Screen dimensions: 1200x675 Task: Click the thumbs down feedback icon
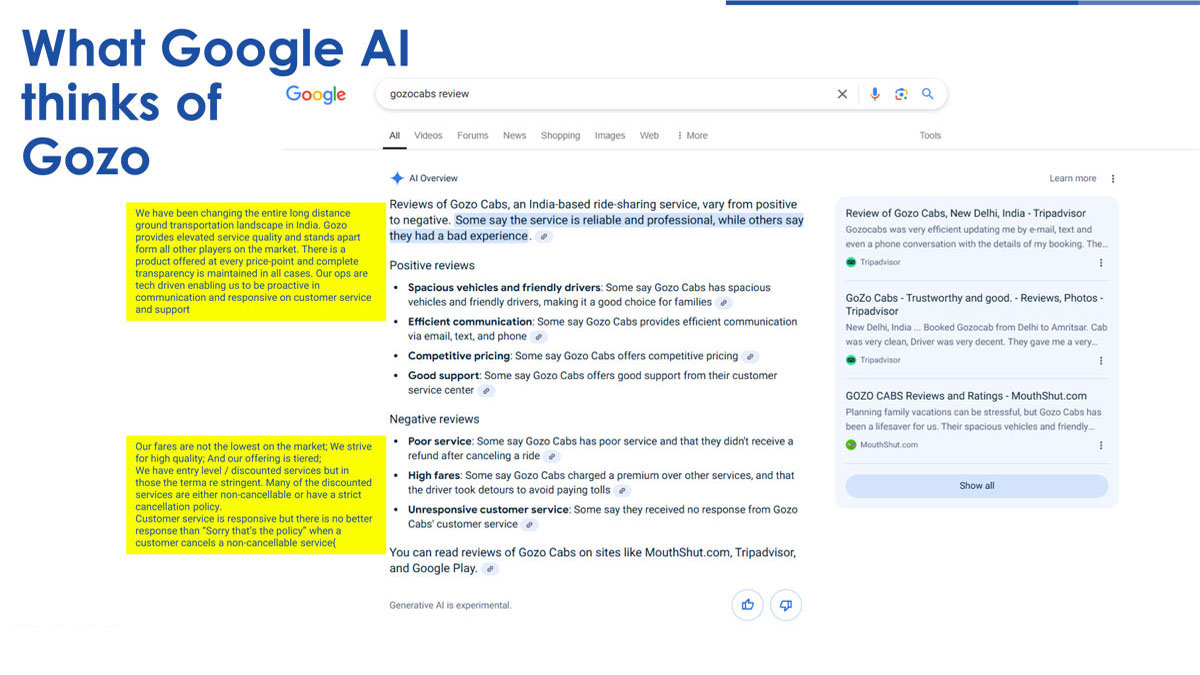[x=786, y=605]
